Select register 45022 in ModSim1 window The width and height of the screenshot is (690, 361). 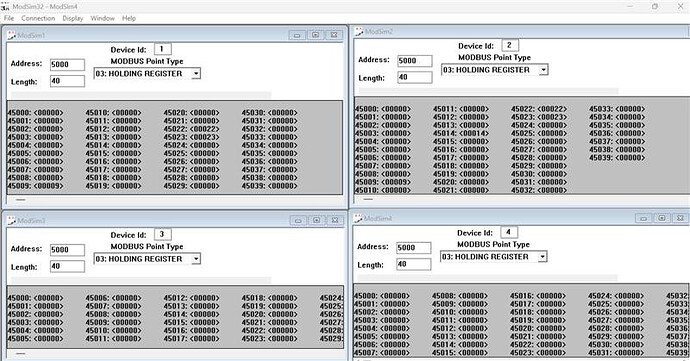pyautogui.click(x=191, y=129)
